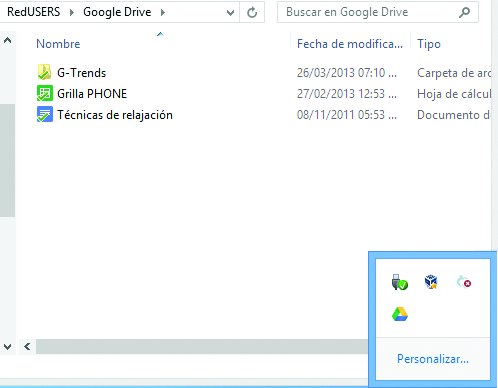The image size is (498, 388).
Task: Click the Documento d type cell
Action: 453,115
